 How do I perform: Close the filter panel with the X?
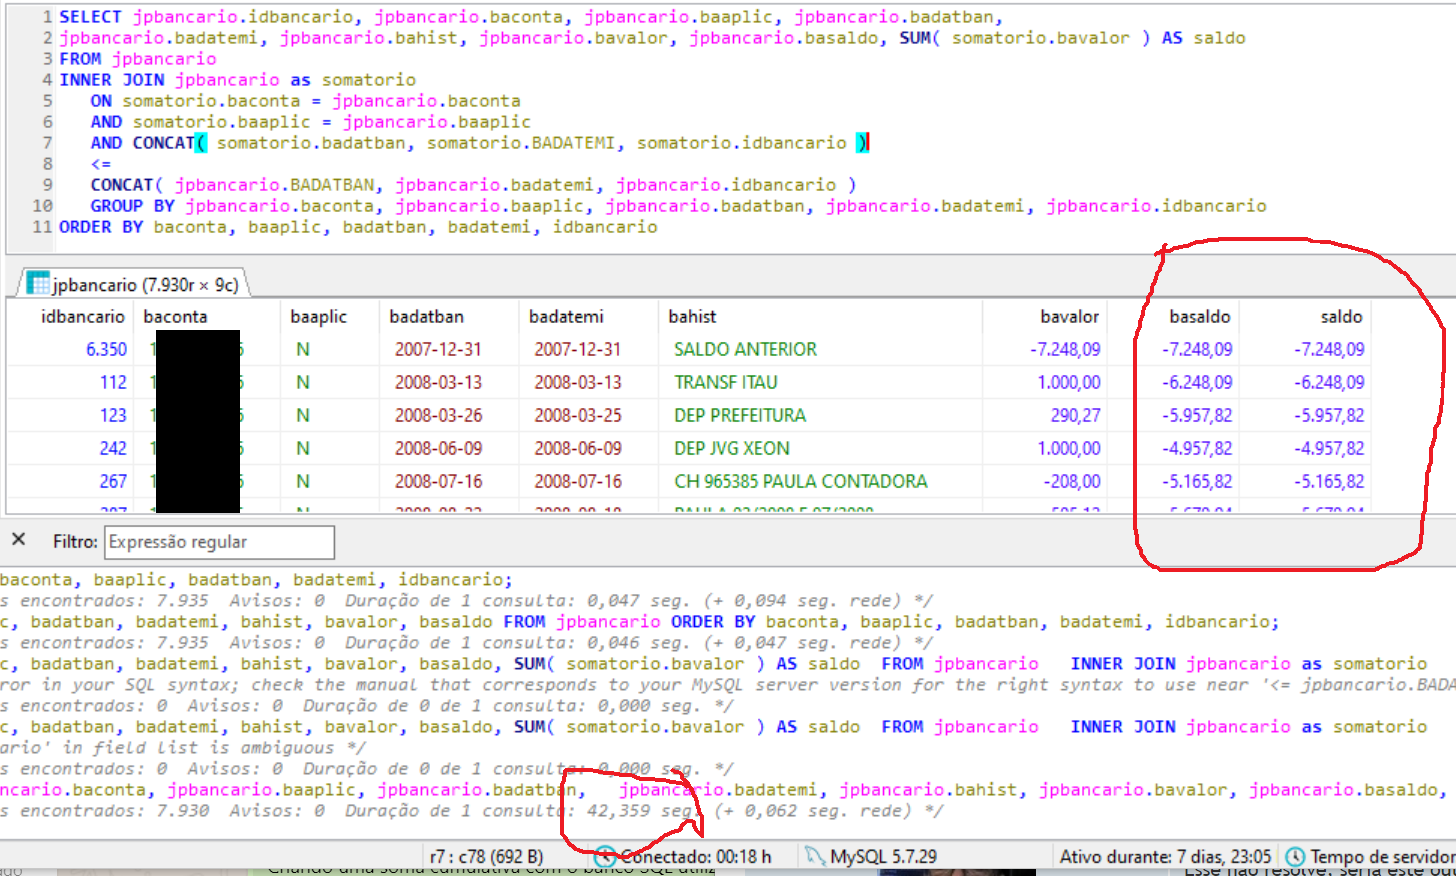pyautogui.click(x=18, y=540)
